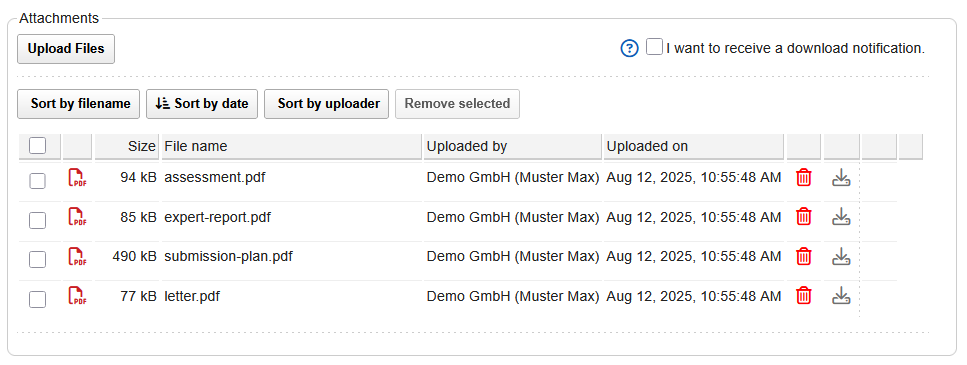Viewport: 967px width, 365px height.
Task: Enable download notification checkbox
Action: click(x=654, y=47)
